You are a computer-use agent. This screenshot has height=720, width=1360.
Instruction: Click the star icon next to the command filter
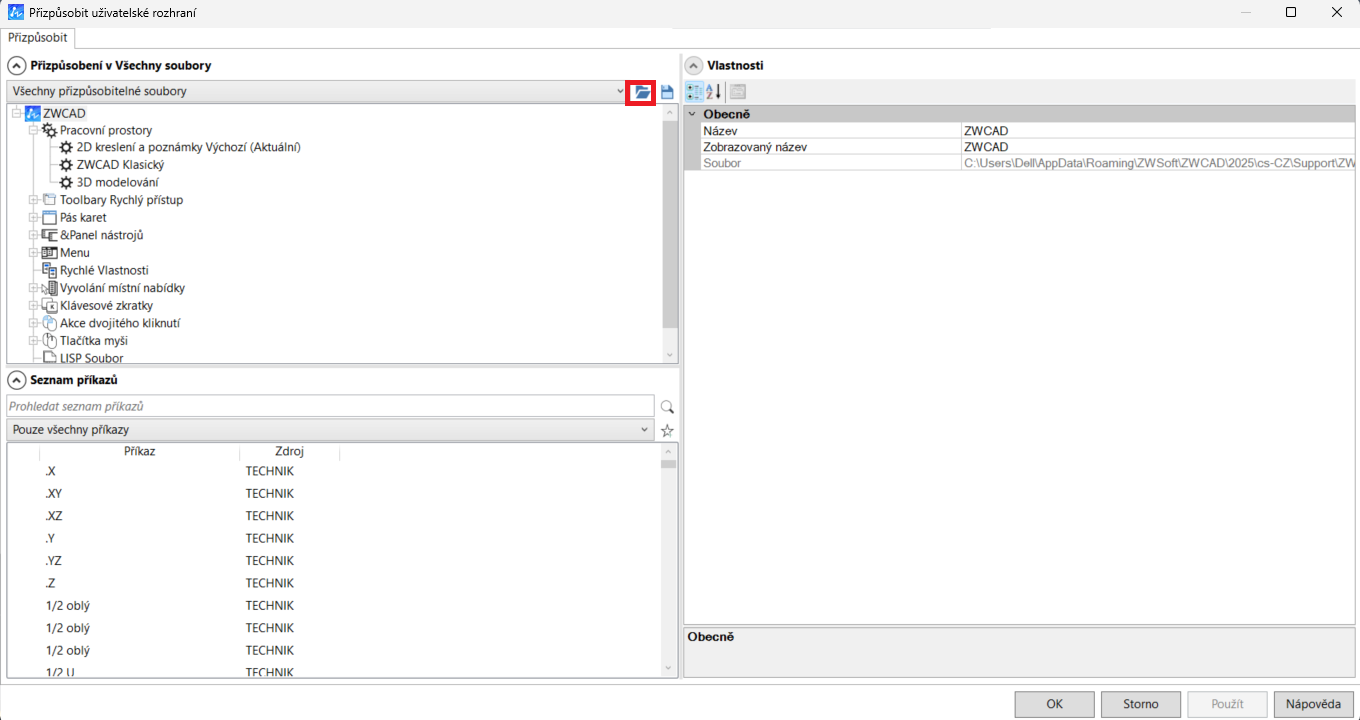667,431
